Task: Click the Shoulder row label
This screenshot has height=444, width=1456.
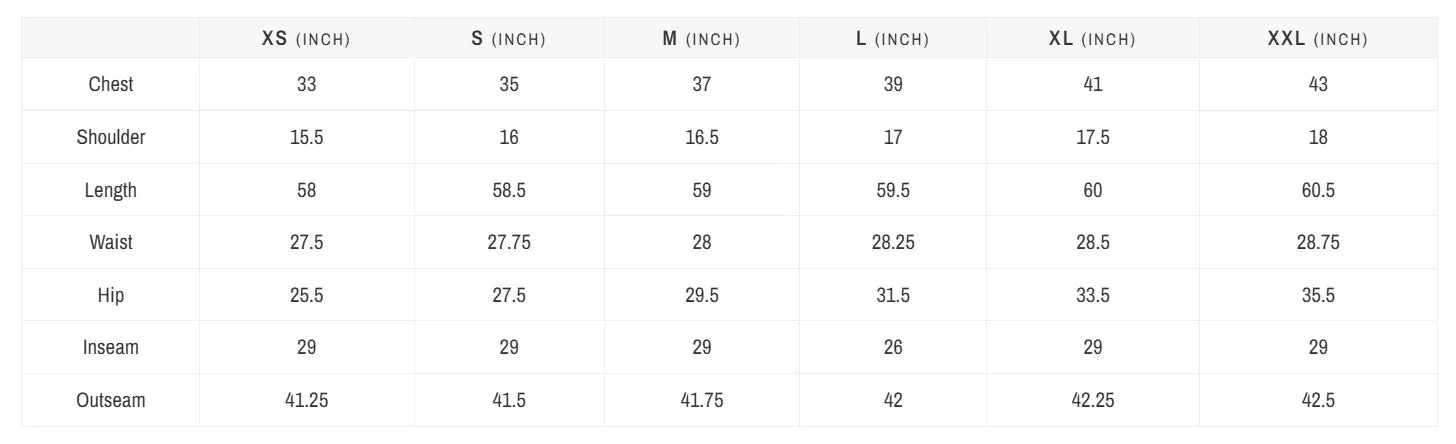Action: 111,137
